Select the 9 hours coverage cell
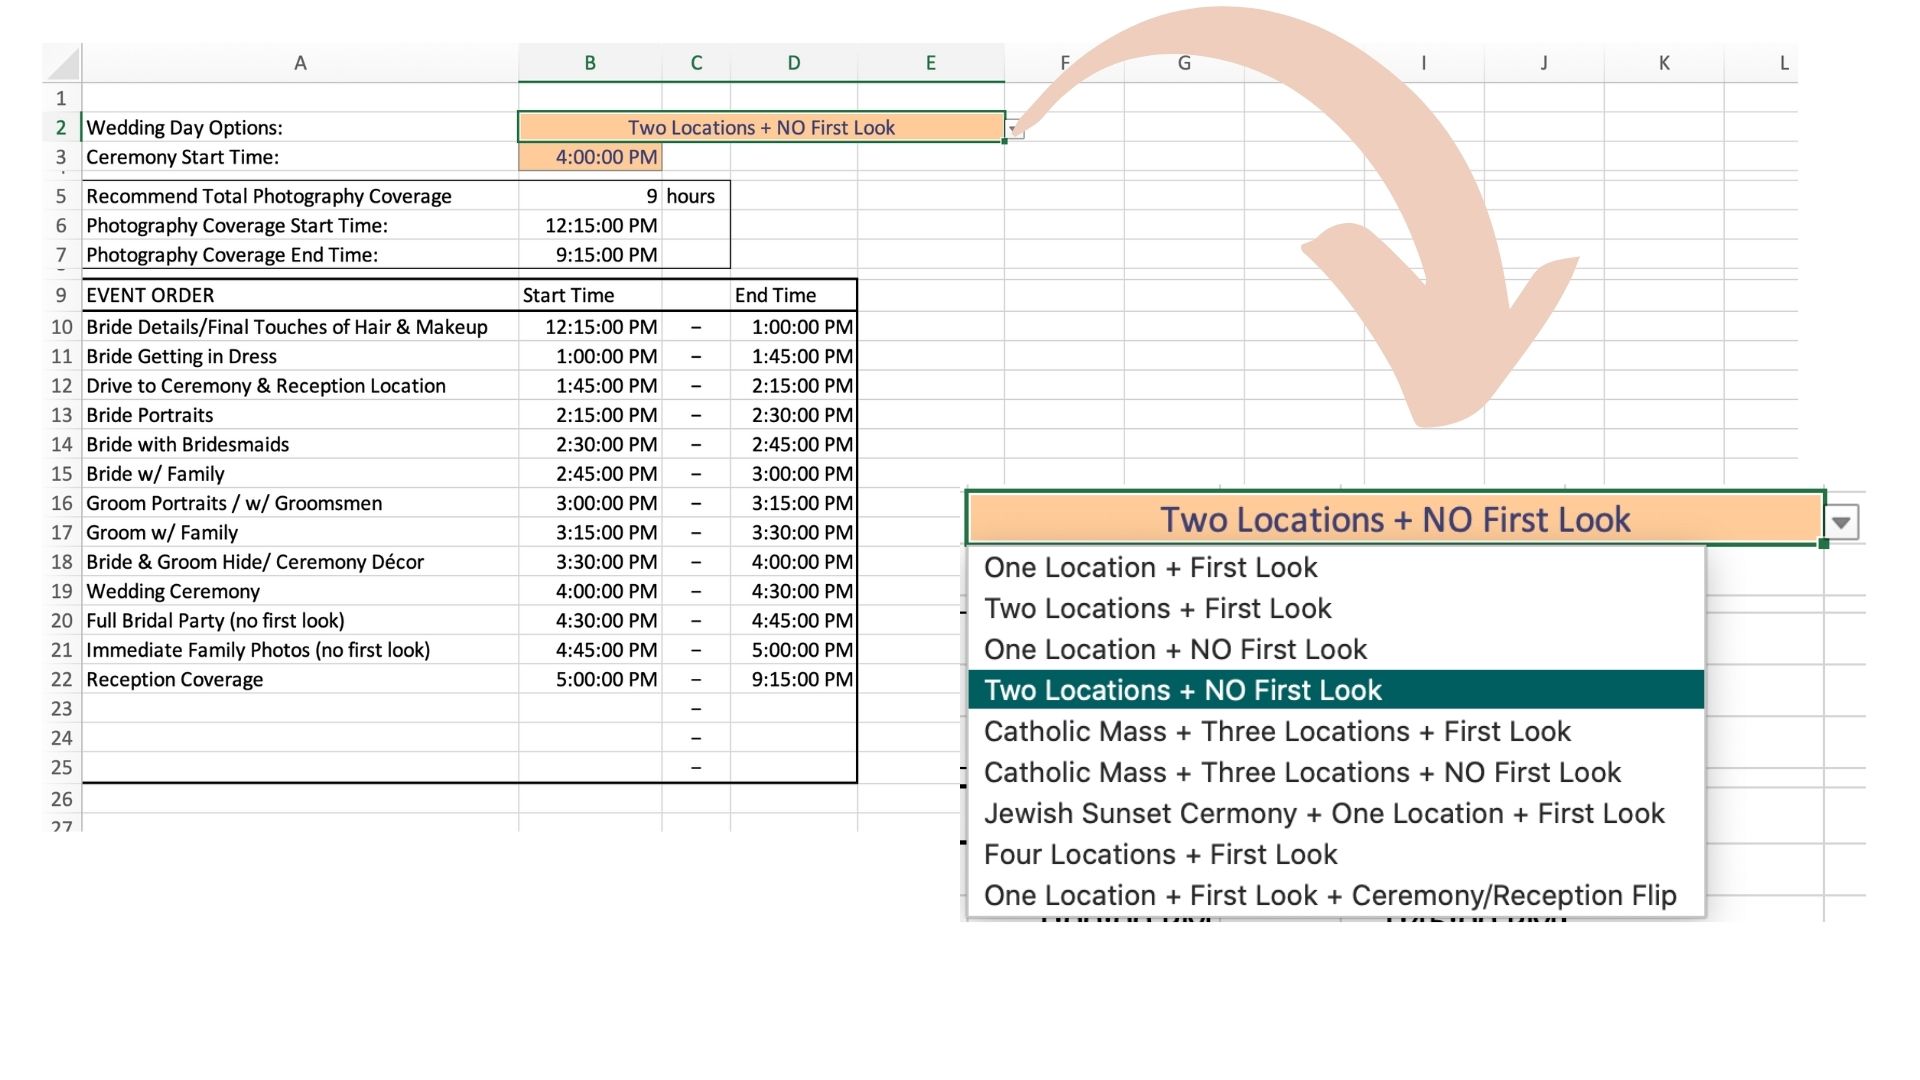Image resolution: width=1920 pixels, height=1080 pixels. click(x=590, y=196)
